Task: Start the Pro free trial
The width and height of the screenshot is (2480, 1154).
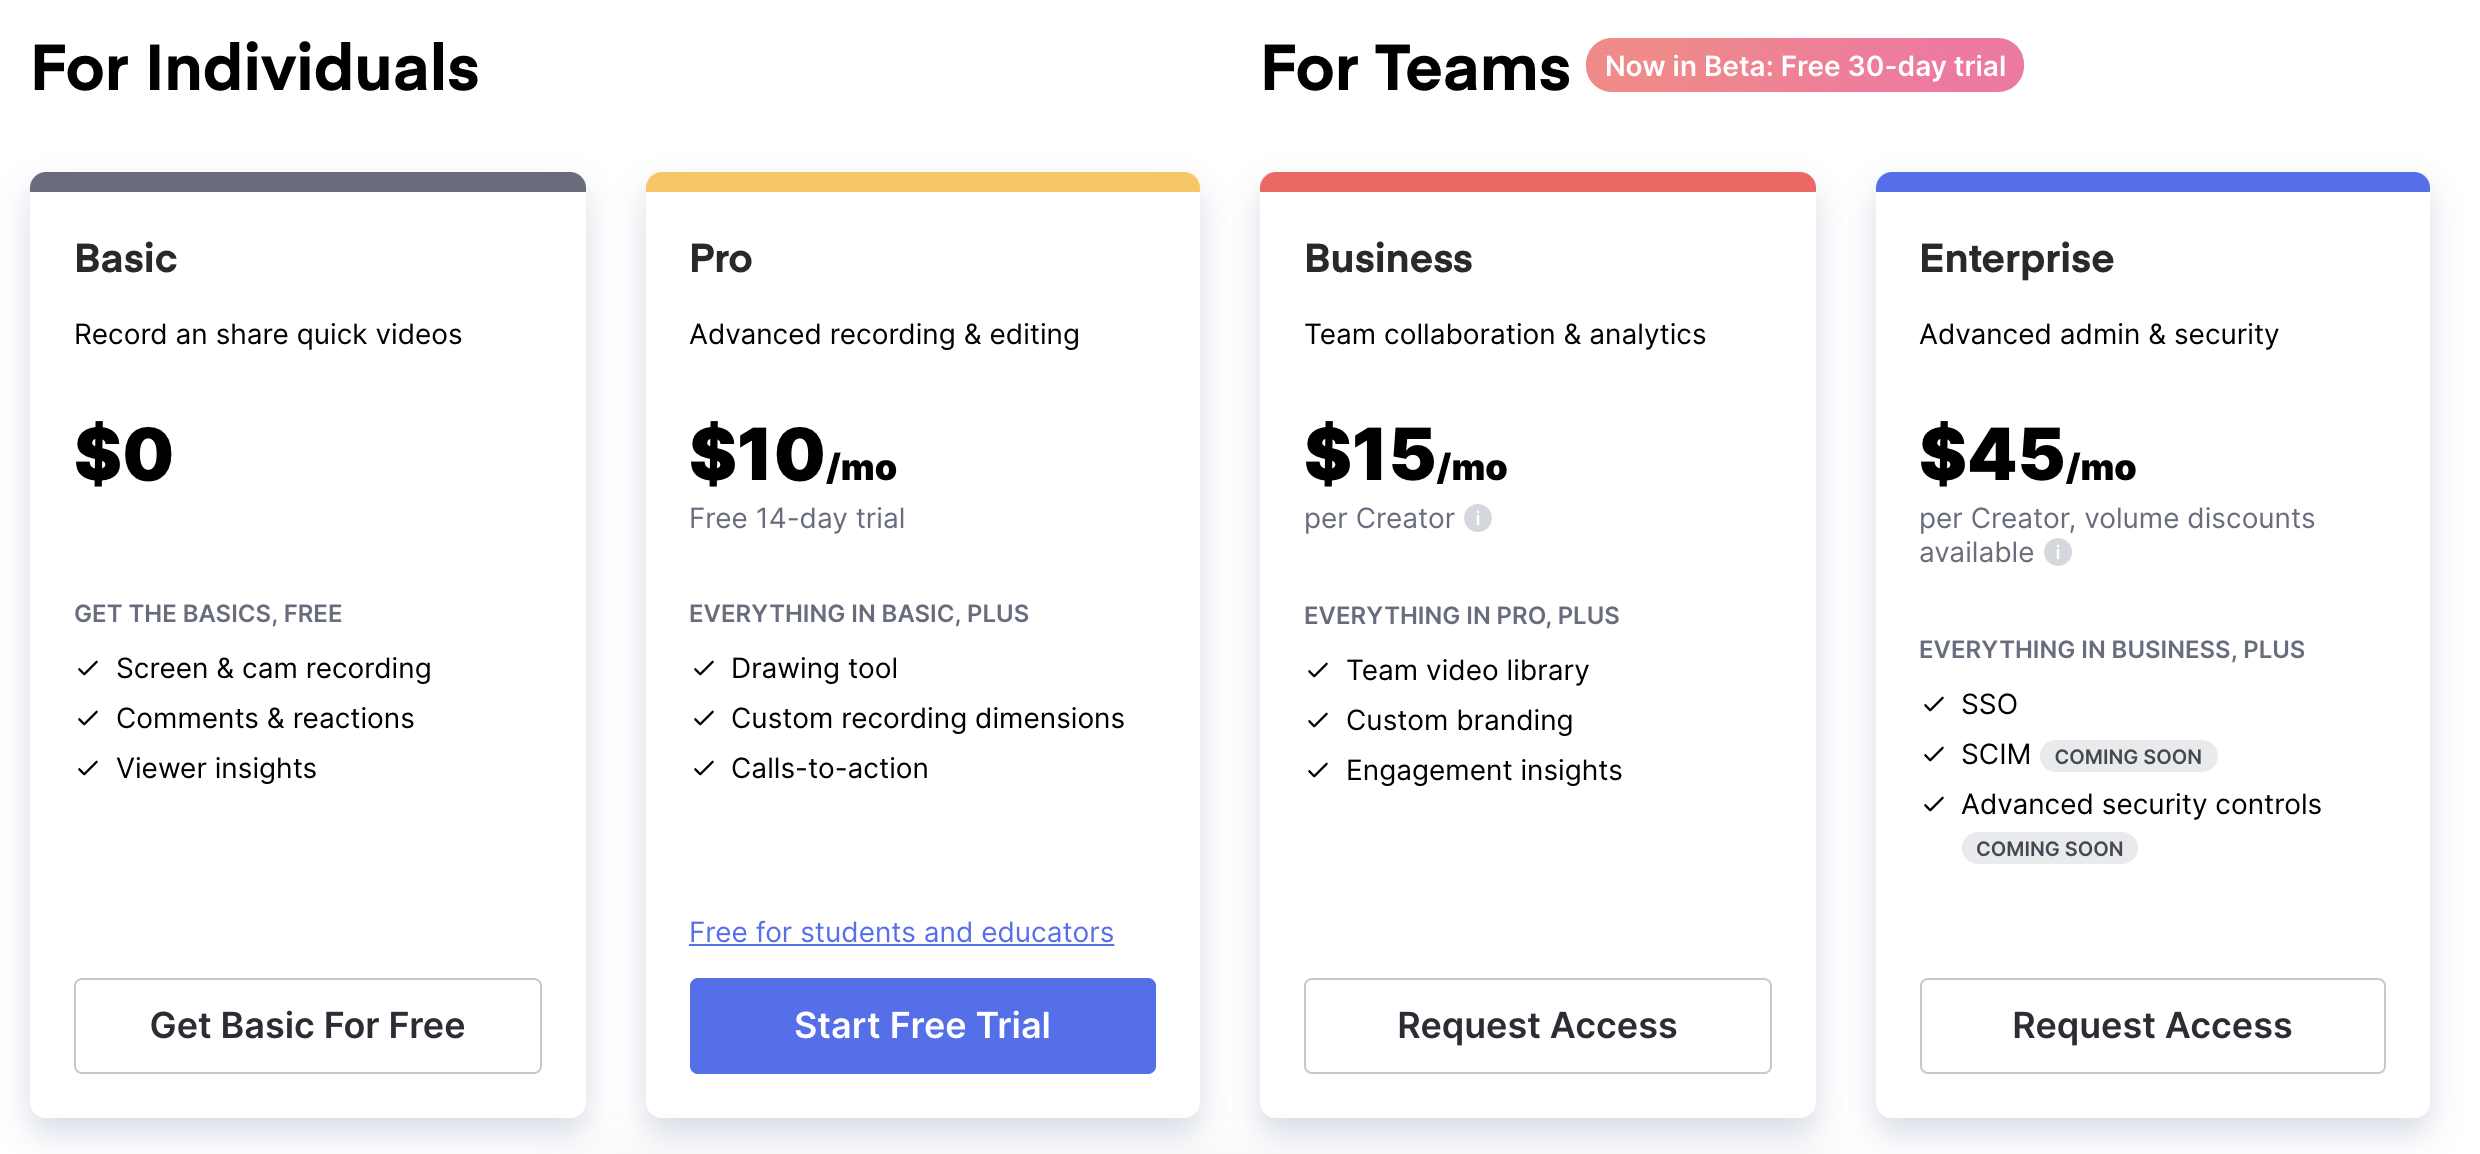Action: click(x=923, y=1026)
